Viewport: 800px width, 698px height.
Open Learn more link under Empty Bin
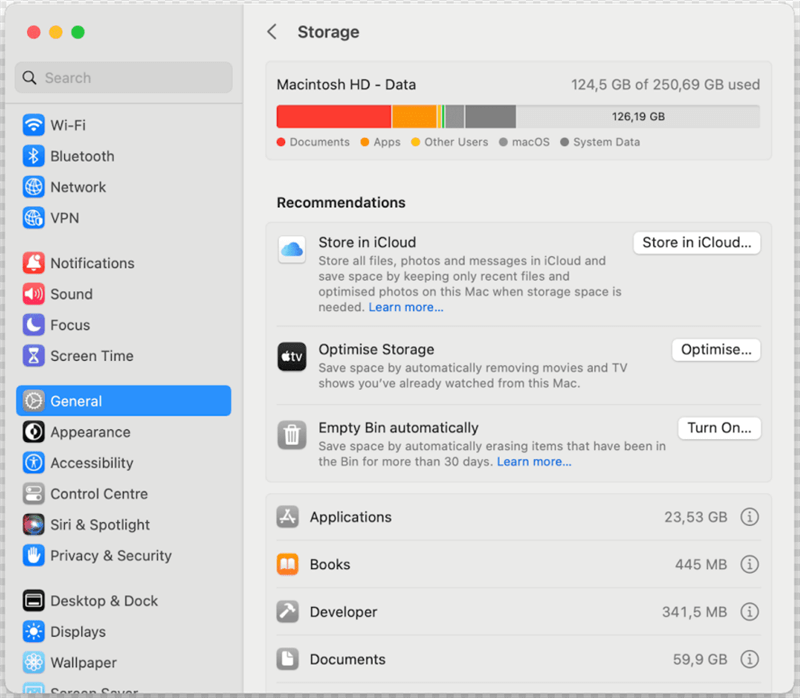click(534, 462)
